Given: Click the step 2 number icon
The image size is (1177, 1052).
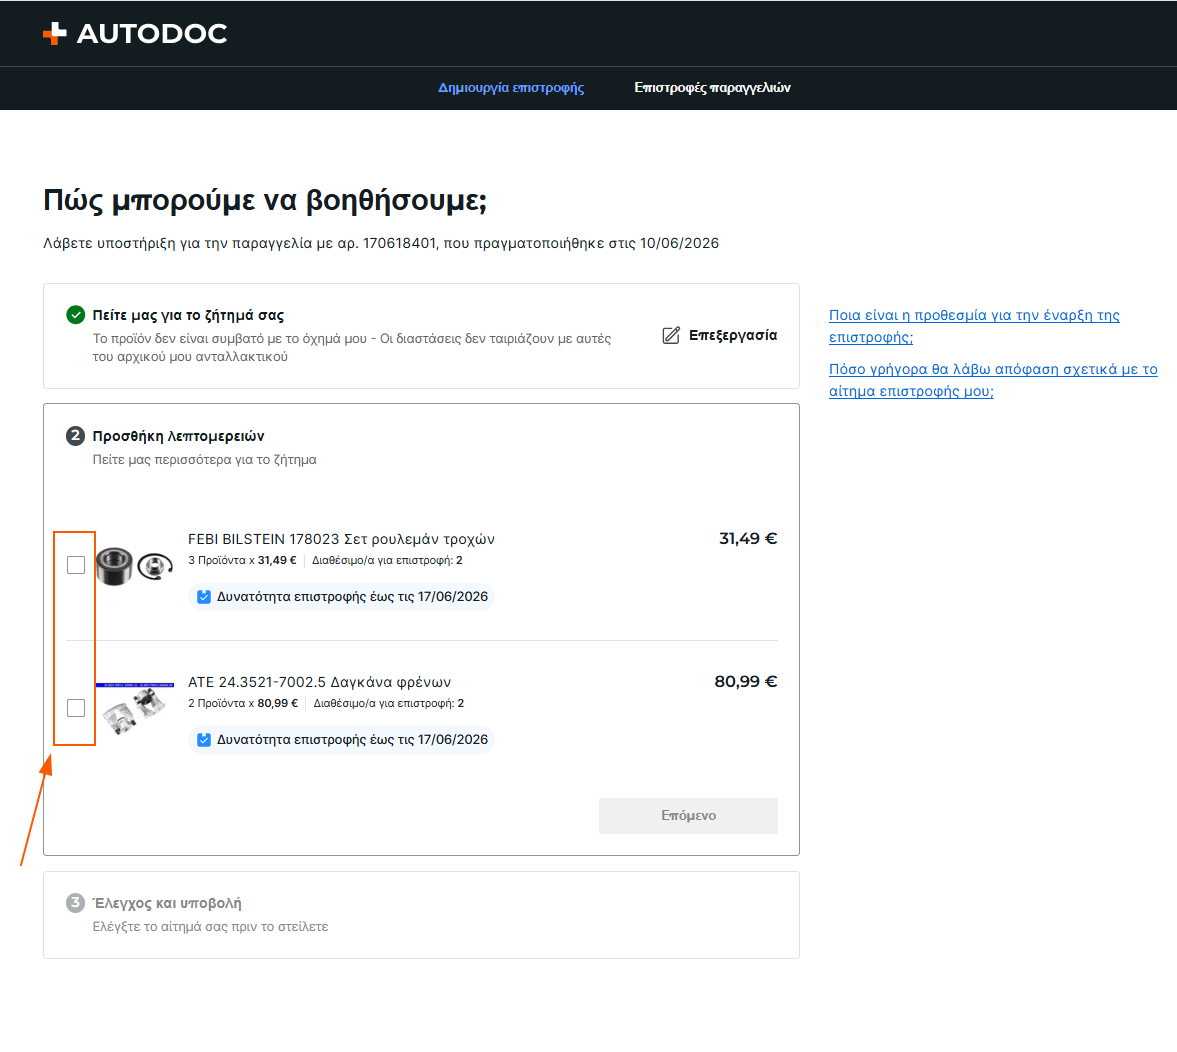Looking at the screenshot, I should point(75,436).
